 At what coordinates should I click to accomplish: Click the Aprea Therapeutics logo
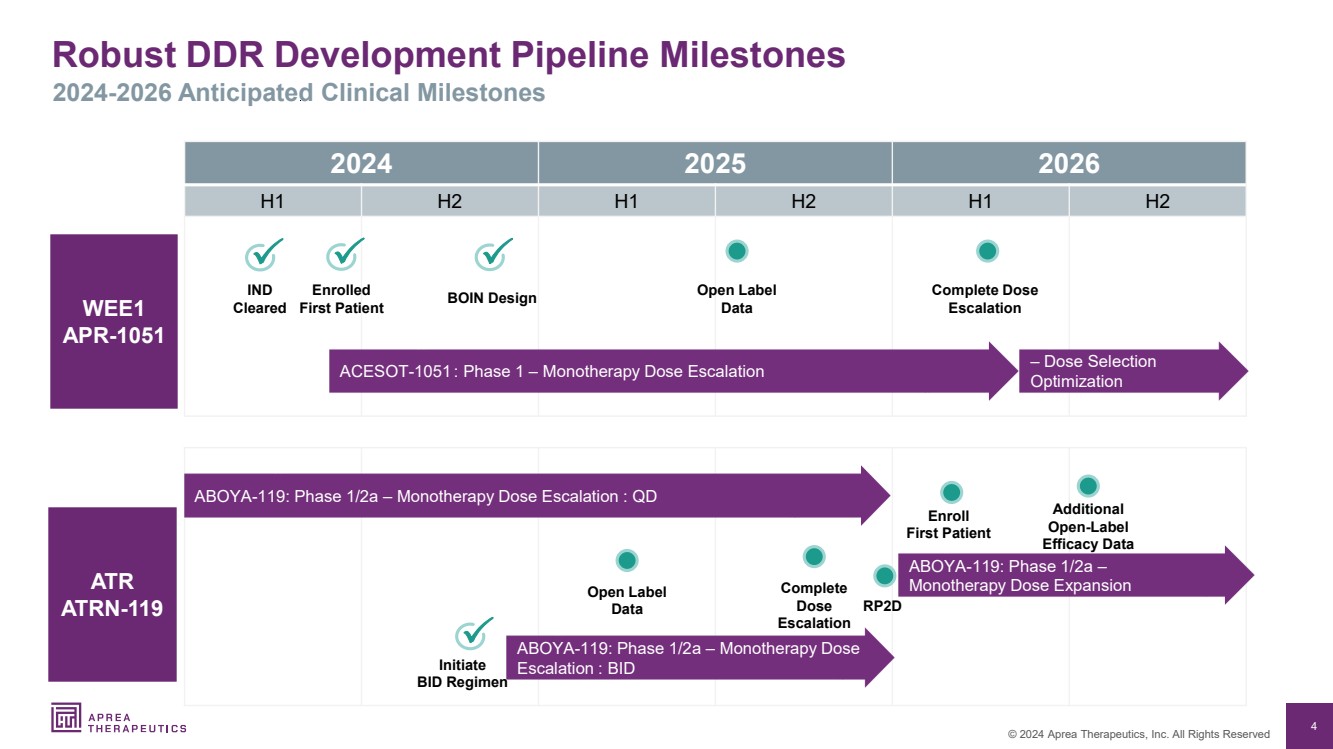pos(119,718)
